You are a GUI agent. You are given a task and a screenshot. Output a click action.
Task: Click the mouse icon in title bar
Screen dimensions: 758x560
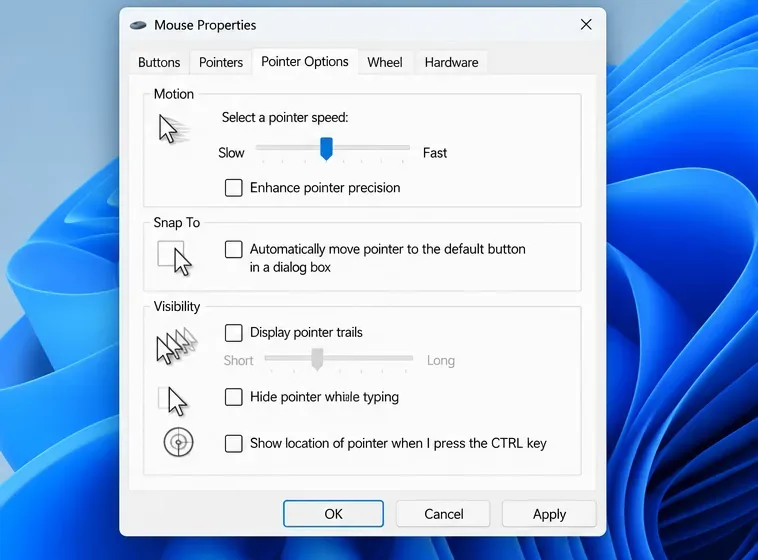138,25
